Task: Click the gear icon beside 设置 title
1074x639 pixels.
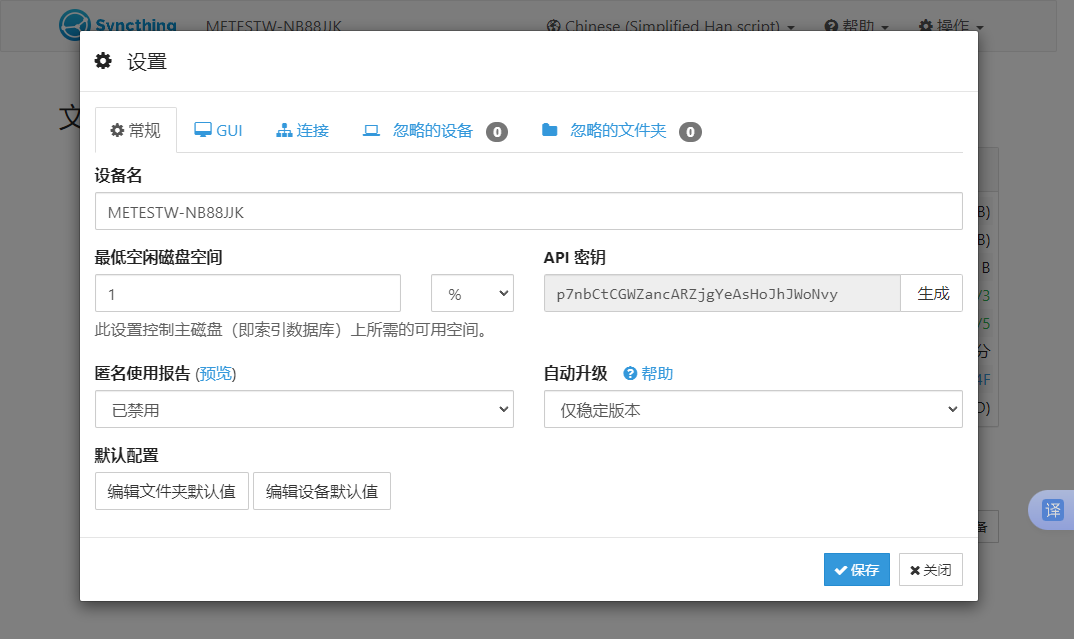Action: coord(103,61)
